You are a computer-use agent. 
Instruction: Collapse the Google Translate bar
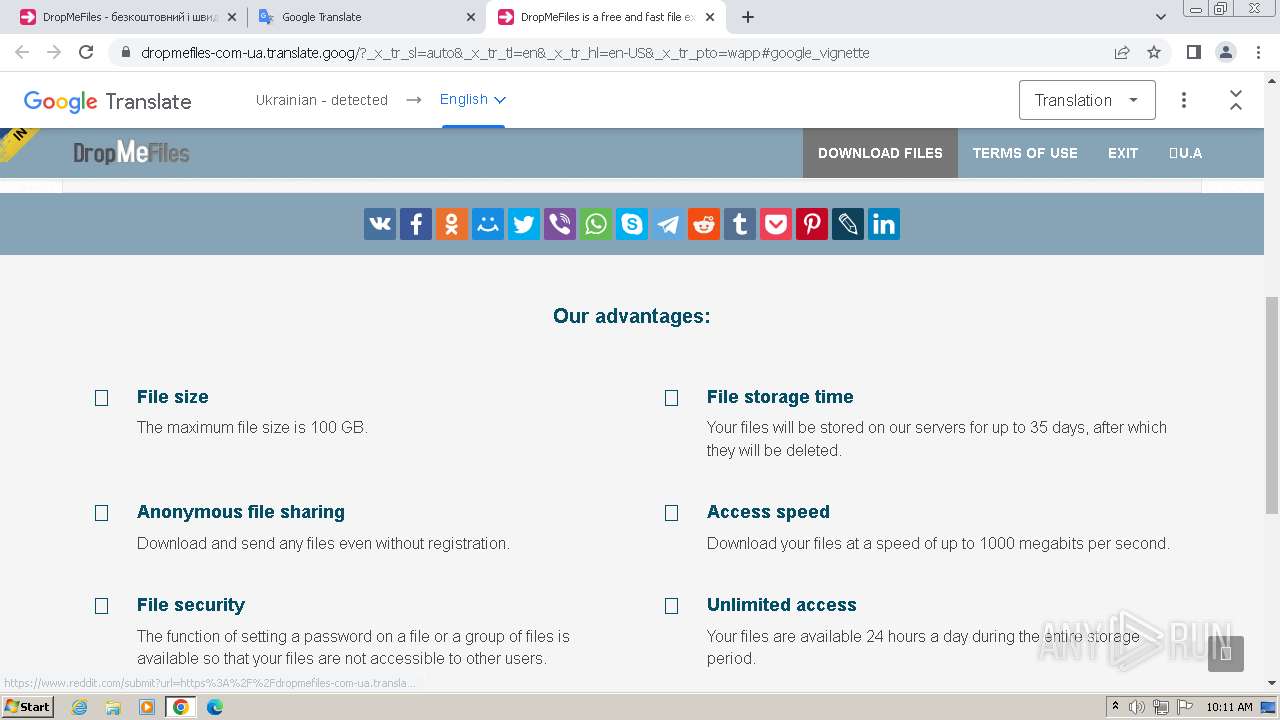[x=1236, y=100]
